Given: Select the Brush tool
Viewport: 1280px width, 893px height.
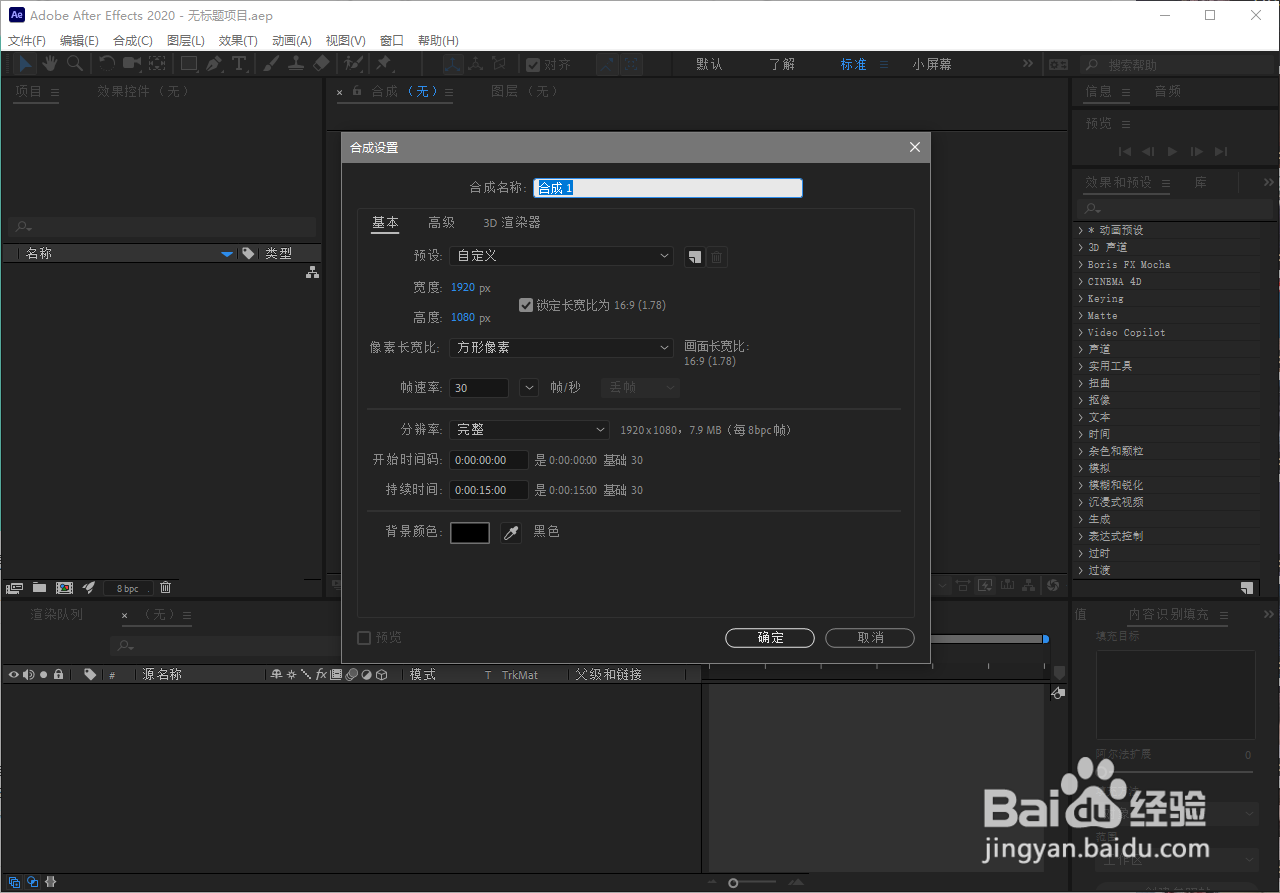Looking at the screenshot, I should click(271, 63).
